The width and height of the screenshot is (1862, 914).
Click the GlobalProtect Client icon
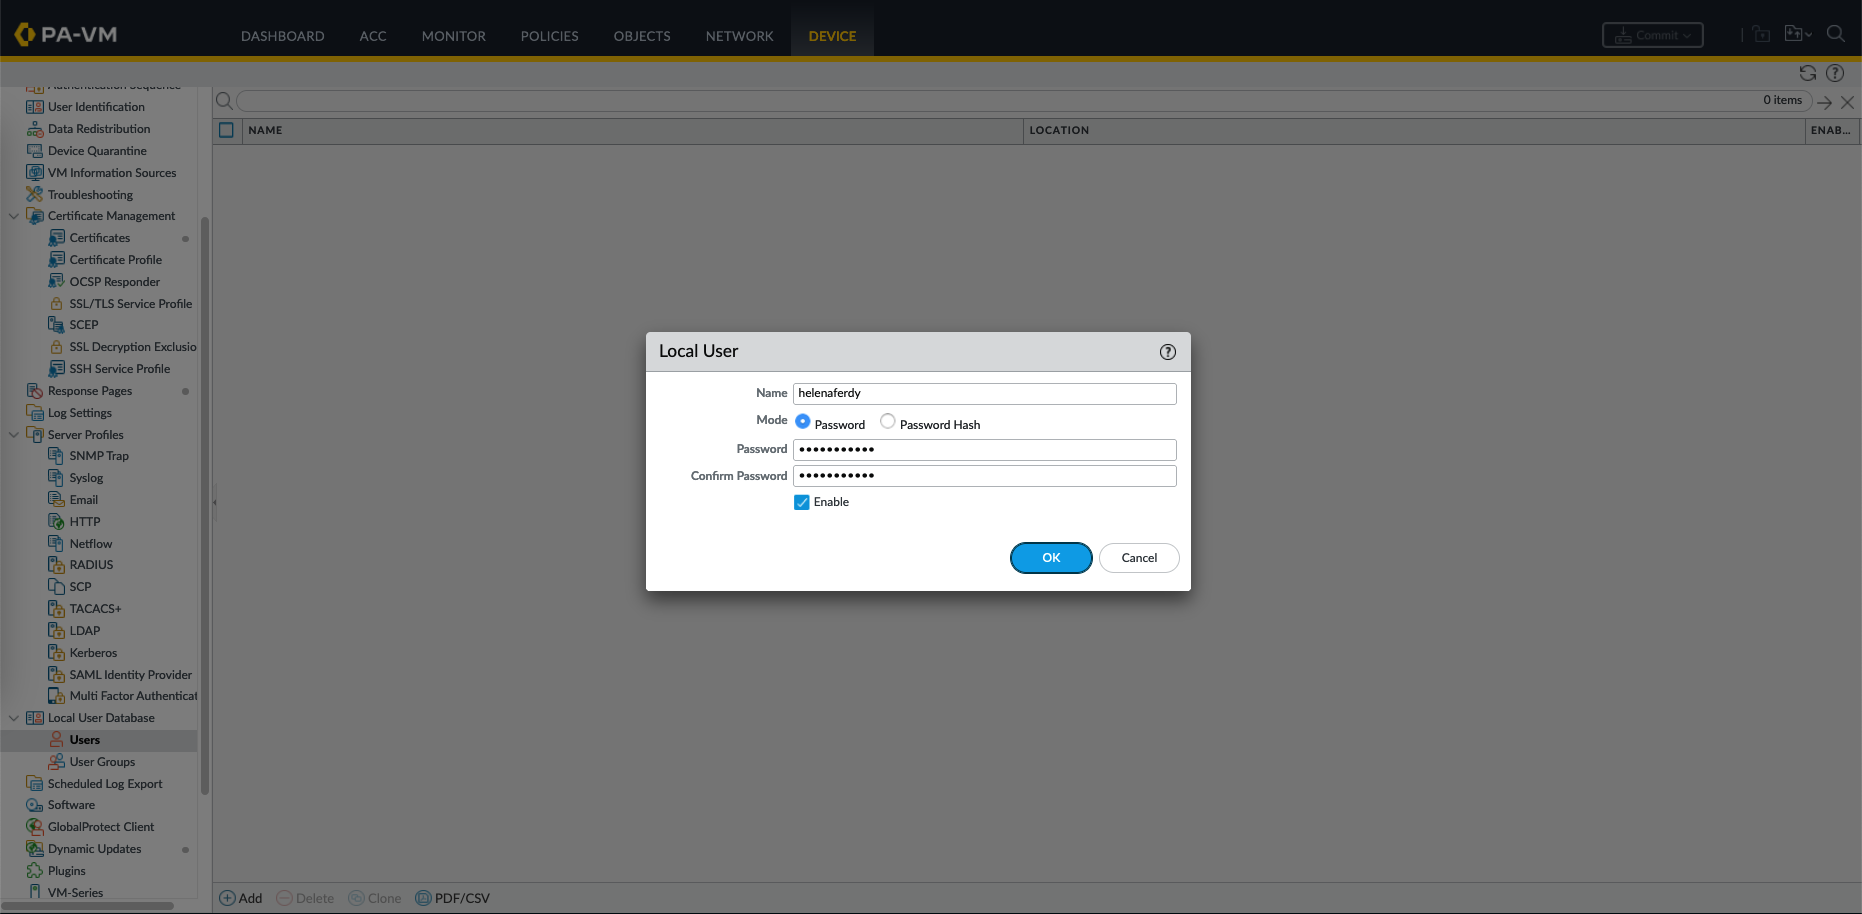[35, 827]
